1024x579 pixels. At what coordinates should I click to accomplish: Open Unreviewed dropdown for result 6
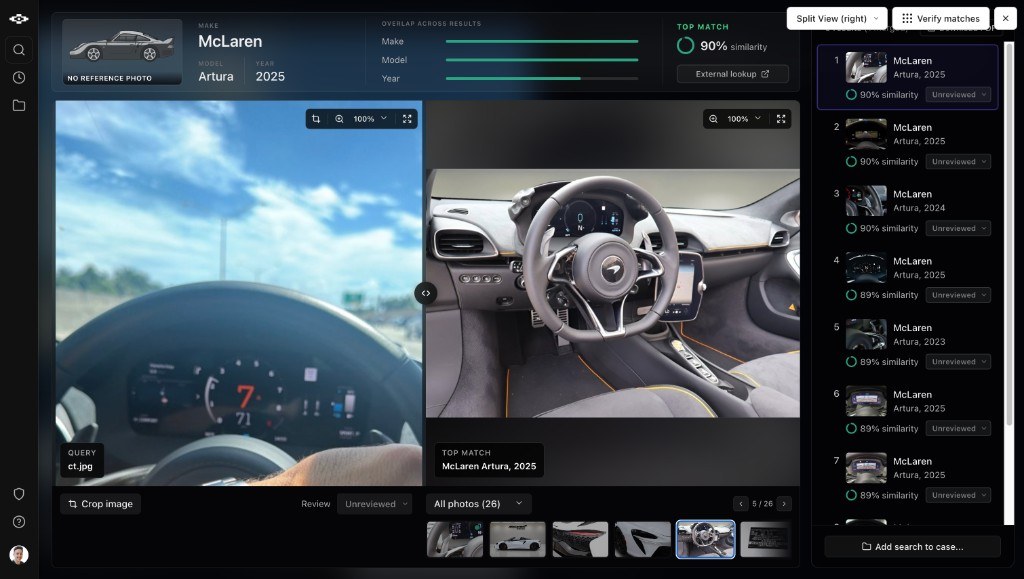coord(958,428)
